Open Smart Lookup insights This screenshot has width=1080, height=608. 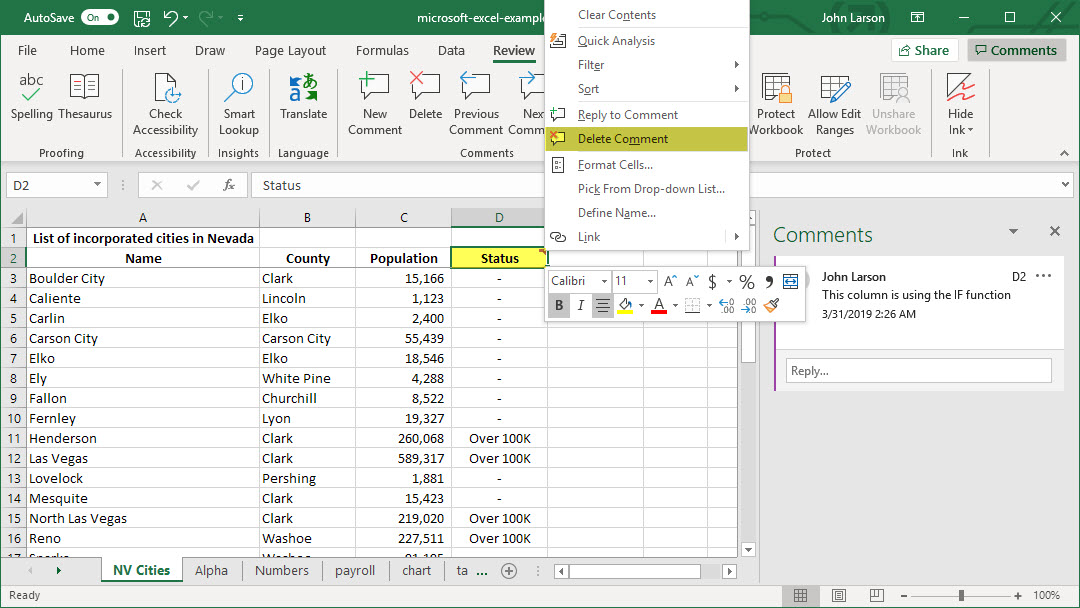pyautogui.click(x=238, y=103)
